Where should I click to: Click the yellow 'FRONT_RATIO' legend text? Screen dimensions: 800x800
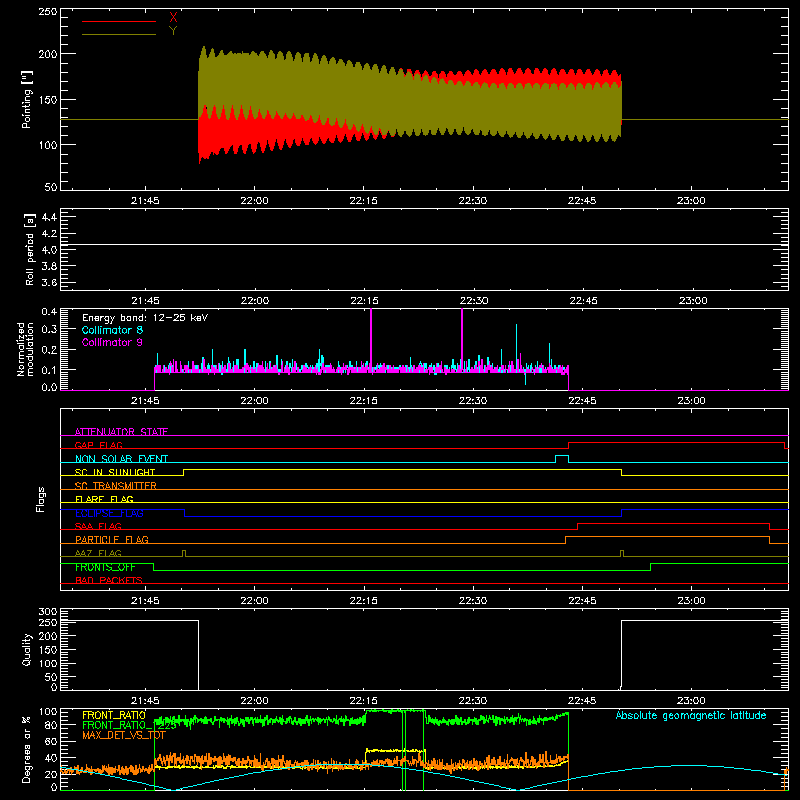[114, 715]
